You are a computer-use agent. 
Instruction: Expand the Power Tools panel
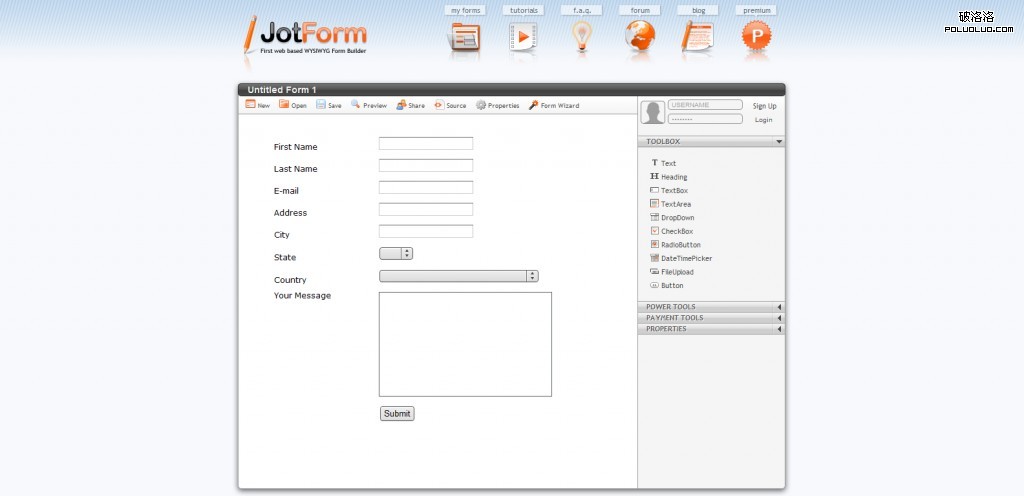710,307
